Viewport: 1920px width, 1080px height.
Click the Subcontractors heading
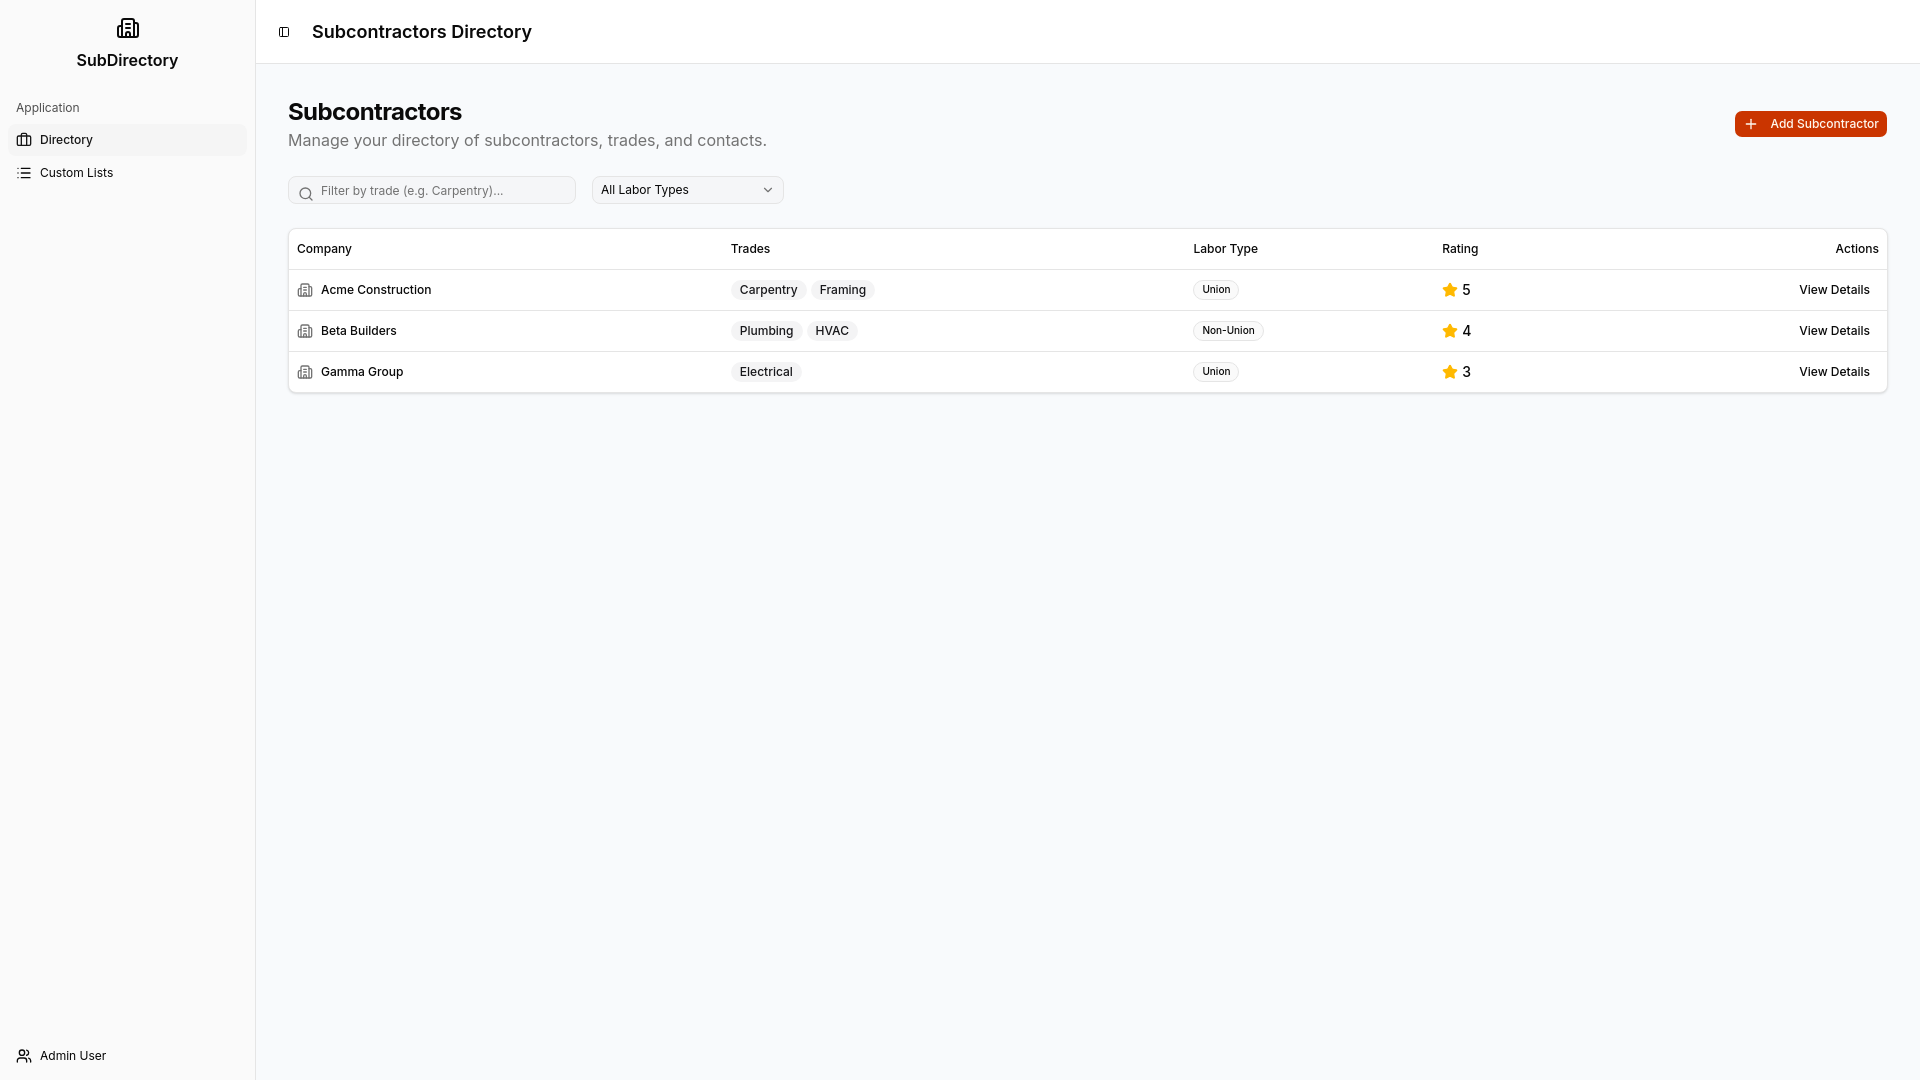375,112
